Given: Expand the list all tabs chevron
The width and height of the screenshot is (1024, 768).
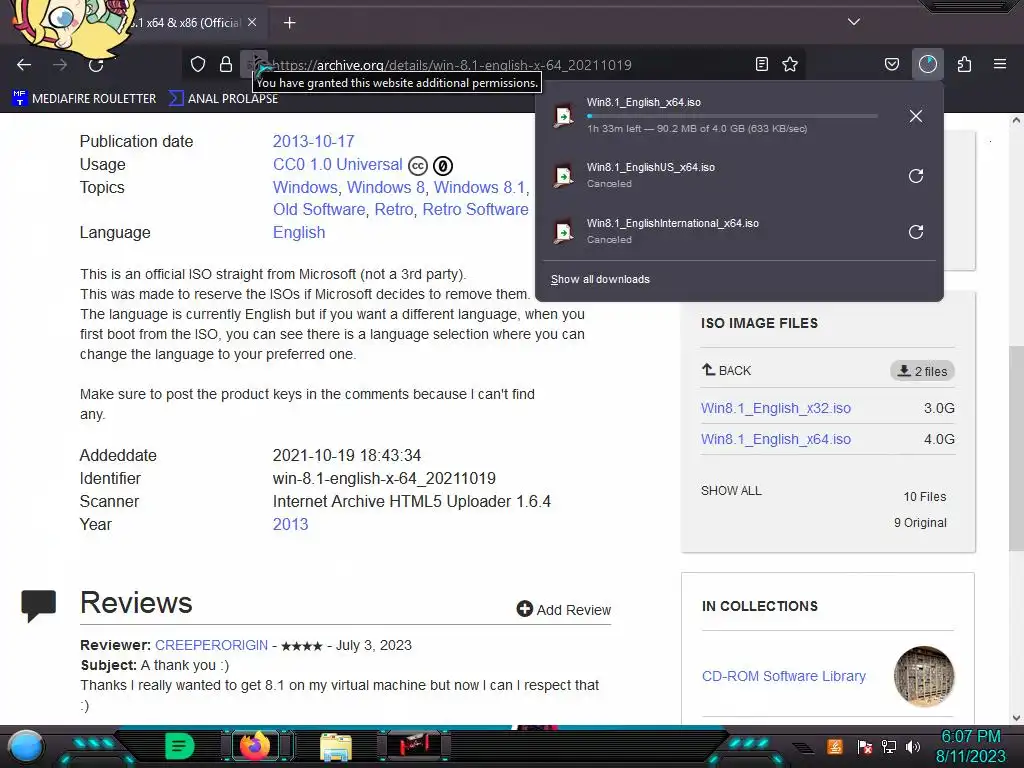Looking at the screenshot, I should 854,22.
